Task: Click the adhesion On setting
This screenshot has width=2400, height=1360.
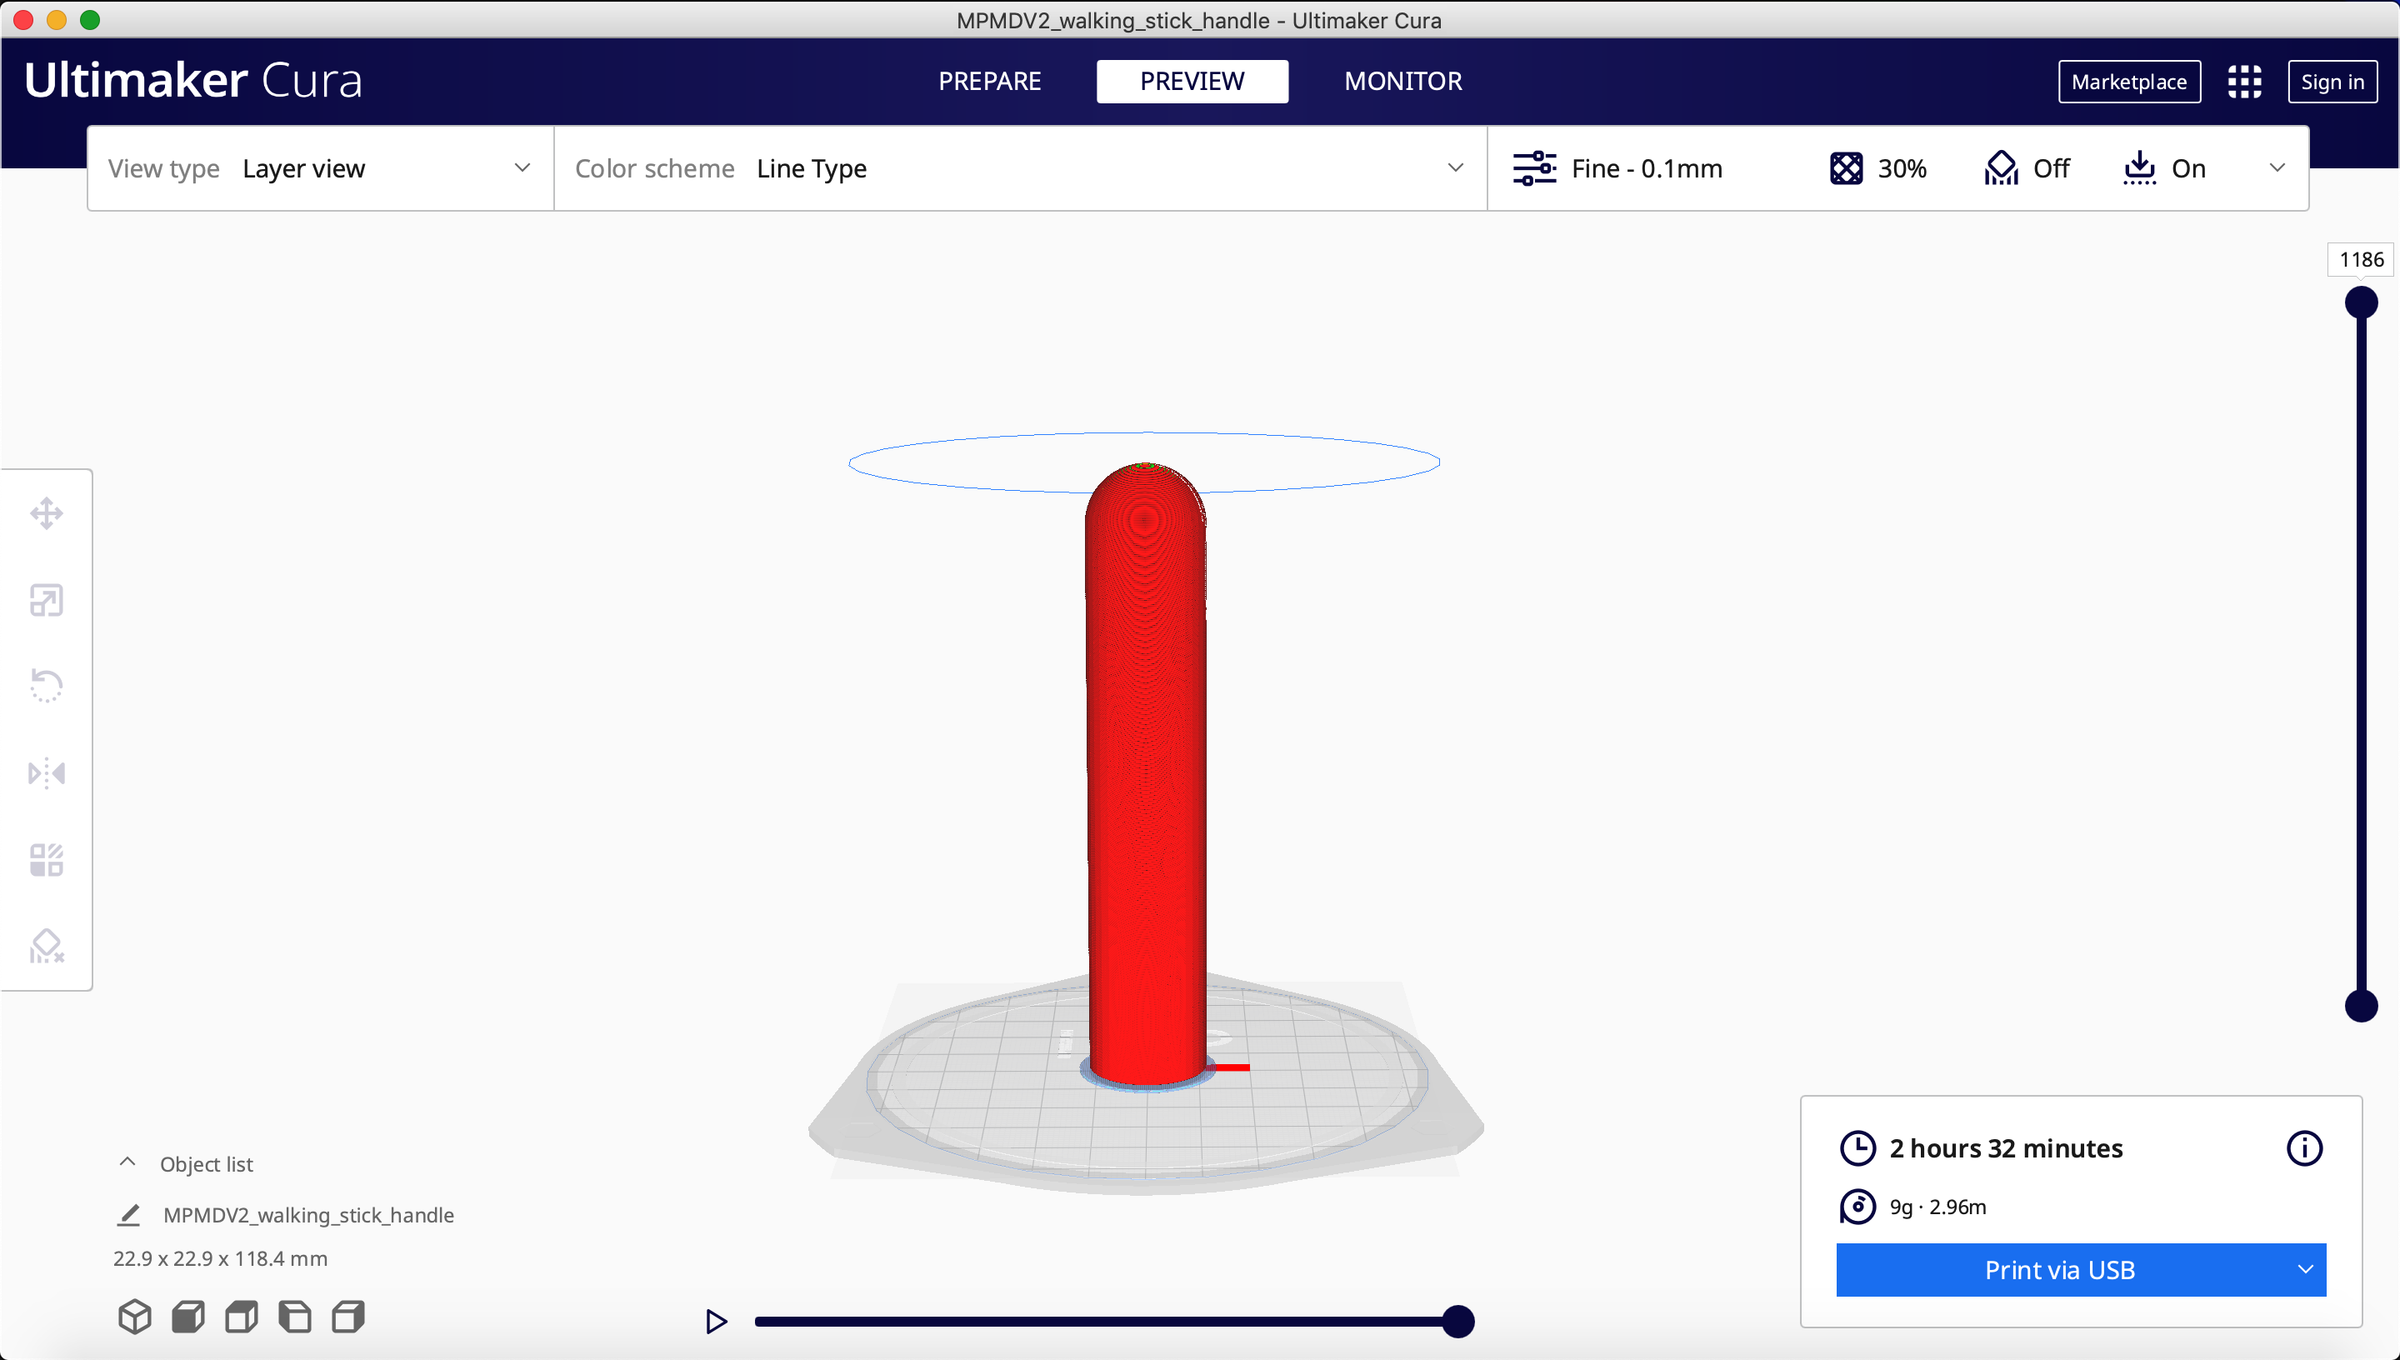Action: click(x=2165, y=168)
